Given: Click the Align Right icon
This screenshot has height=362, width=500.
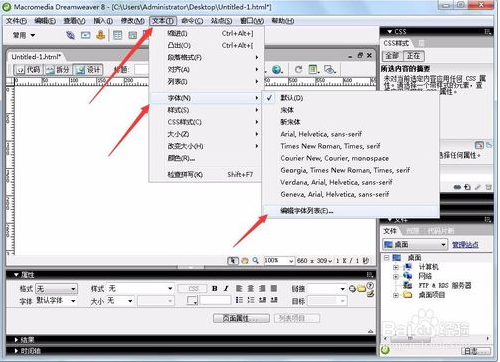Looking at the screenshot, I should coord(262,289).
